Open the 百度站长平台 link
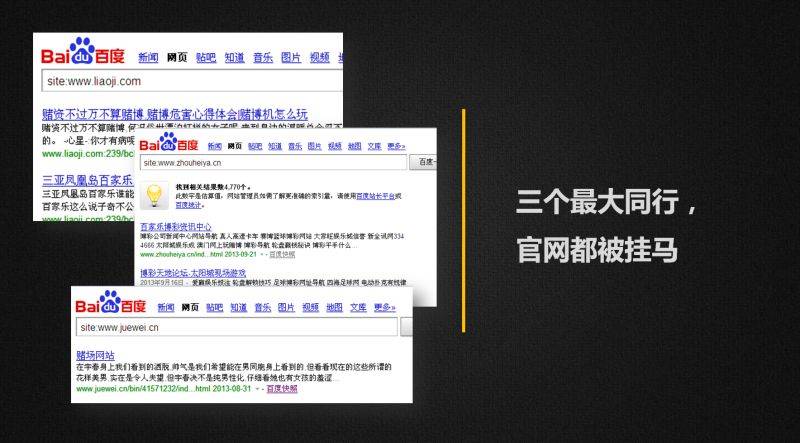800x443 pixels. (x=376, y=196)
